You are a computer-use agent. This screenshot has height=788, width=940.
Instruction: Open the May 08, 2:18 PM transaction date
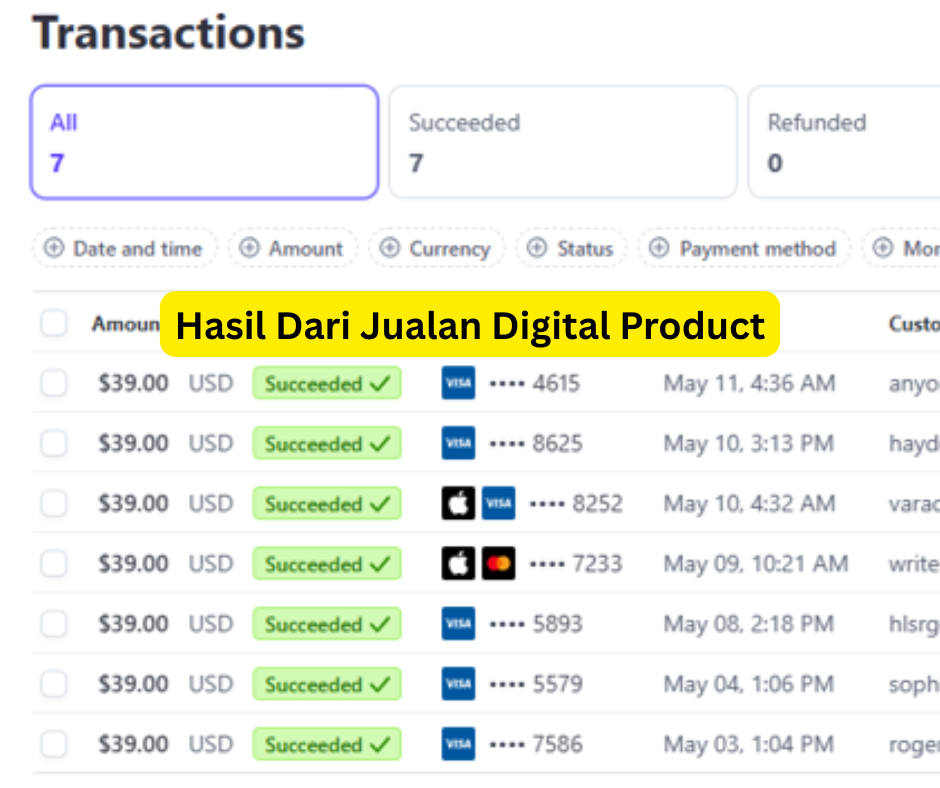pos(748,624)
